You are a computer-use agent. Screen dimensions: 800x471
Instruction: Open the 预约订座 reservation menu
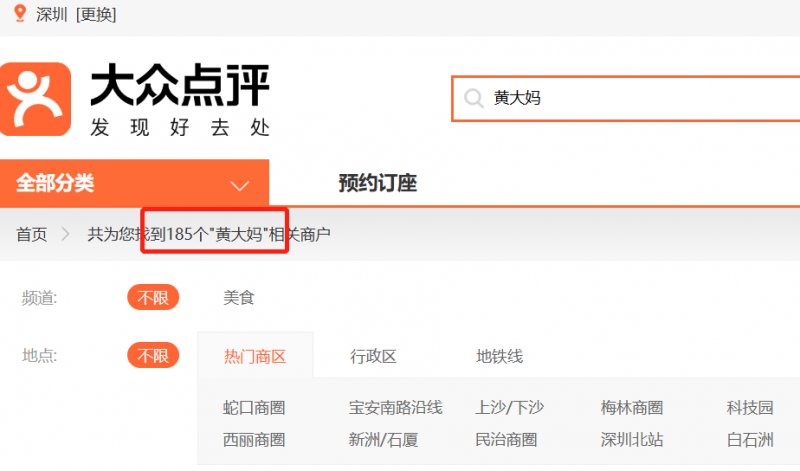click(x=378, y=183)
